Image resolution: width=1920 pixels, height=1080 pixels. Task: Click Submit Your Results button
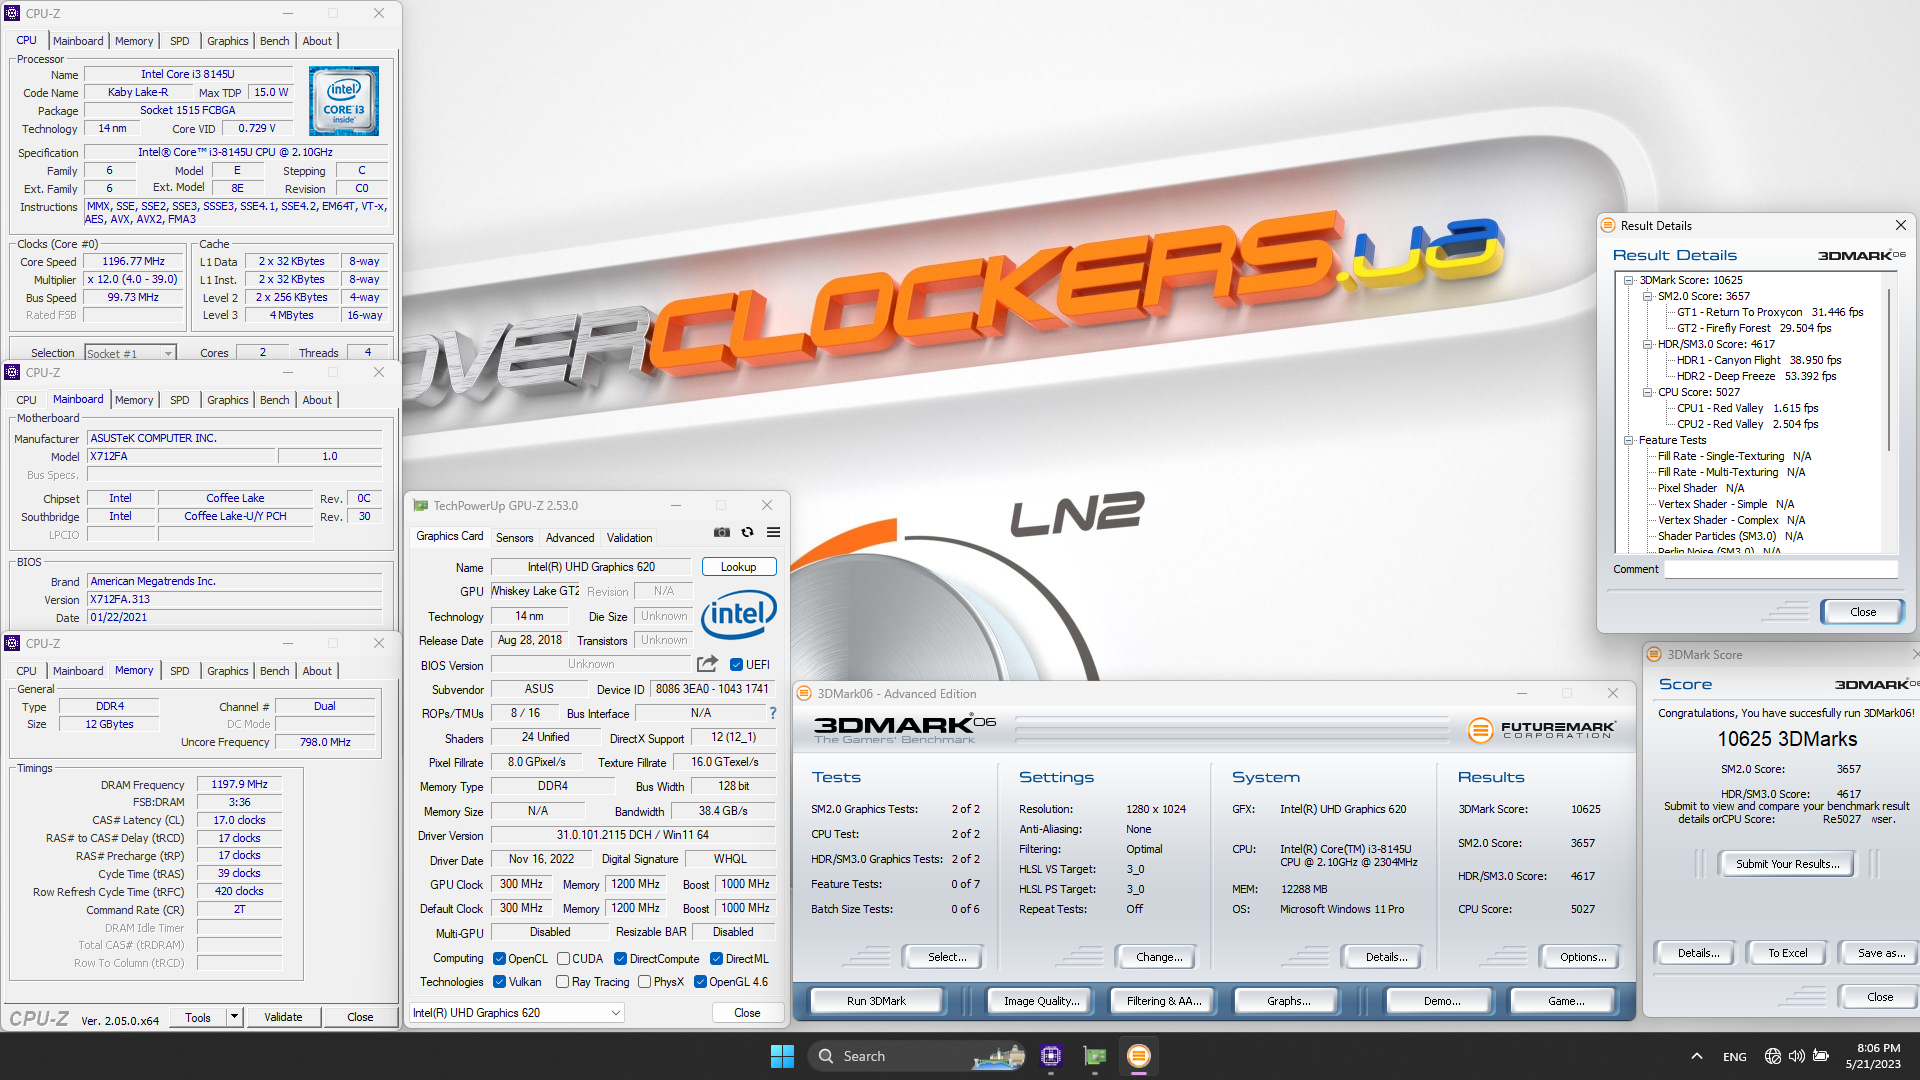[1786, 864]
